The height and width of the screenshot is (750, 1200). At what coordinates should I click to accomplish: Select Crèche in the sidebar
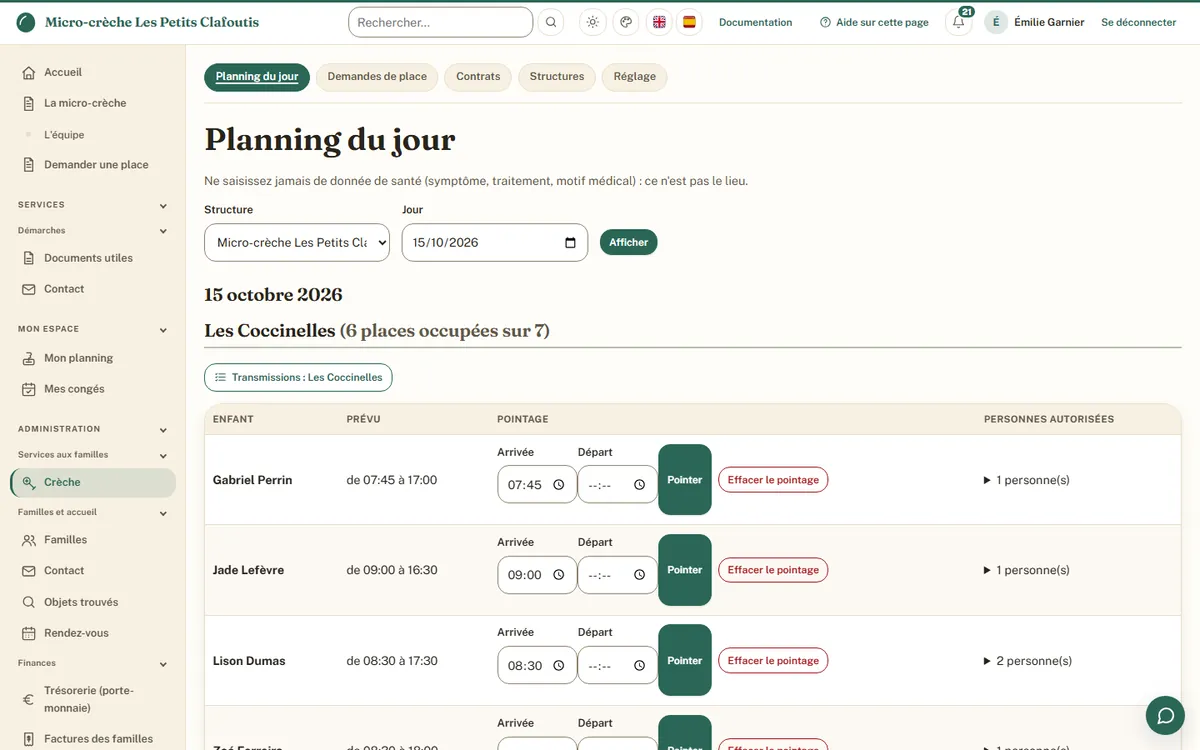click(x=93, y=483)
